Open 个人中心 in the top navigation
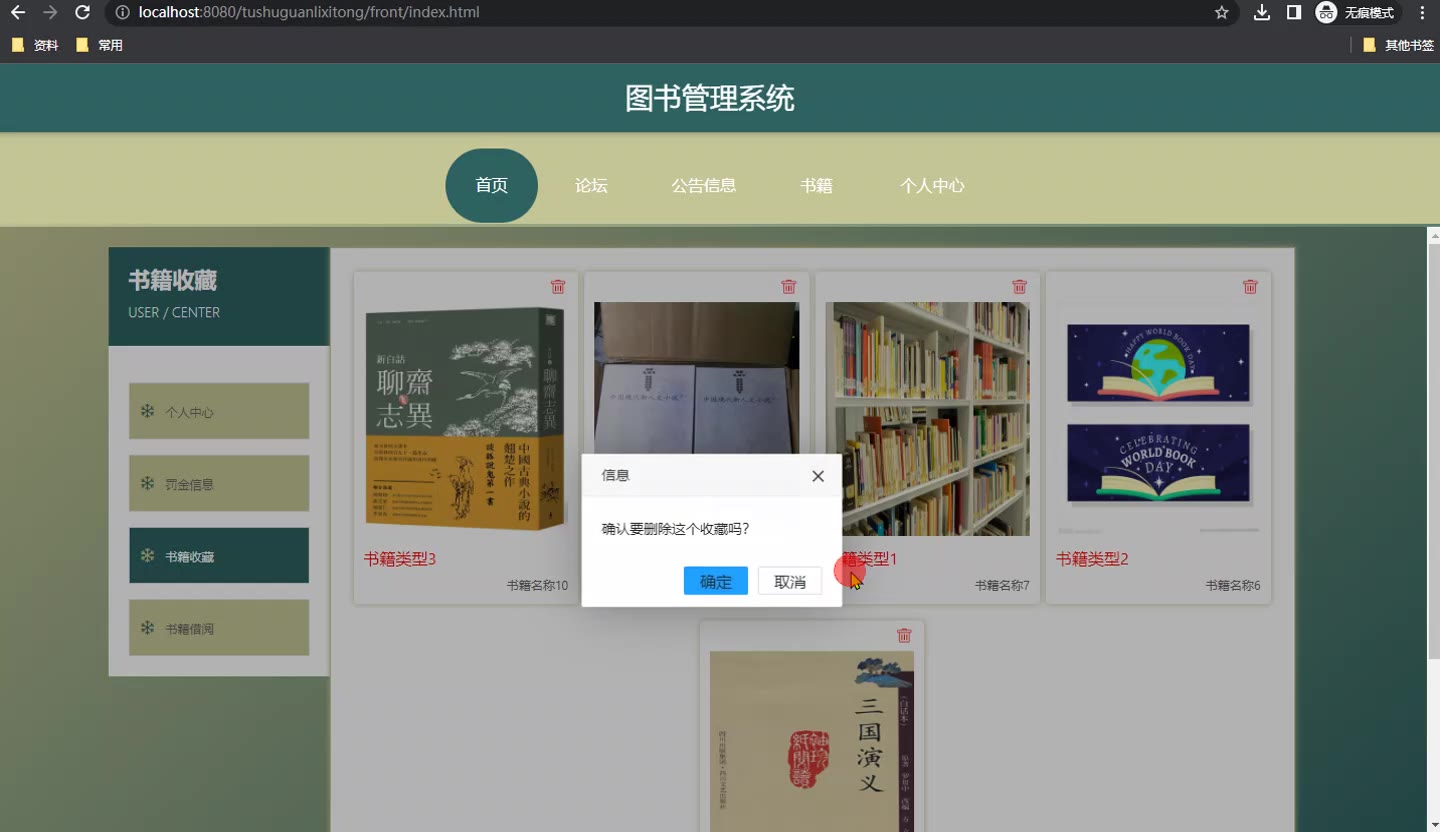Viewport: 1440px width, 832px height. 932,185
